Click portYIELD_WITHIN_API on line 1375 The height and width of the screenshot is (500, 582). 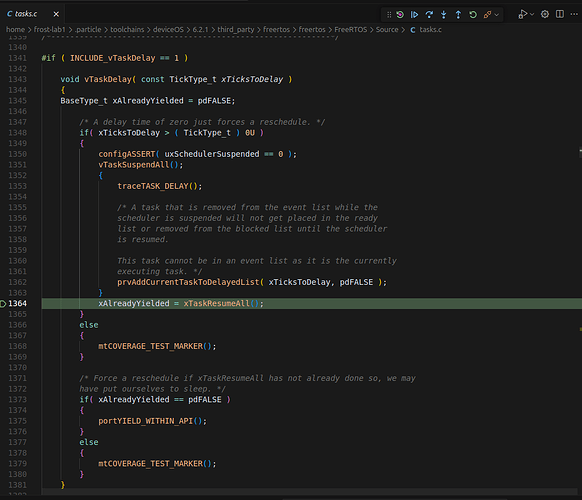[x=146, y=421]
